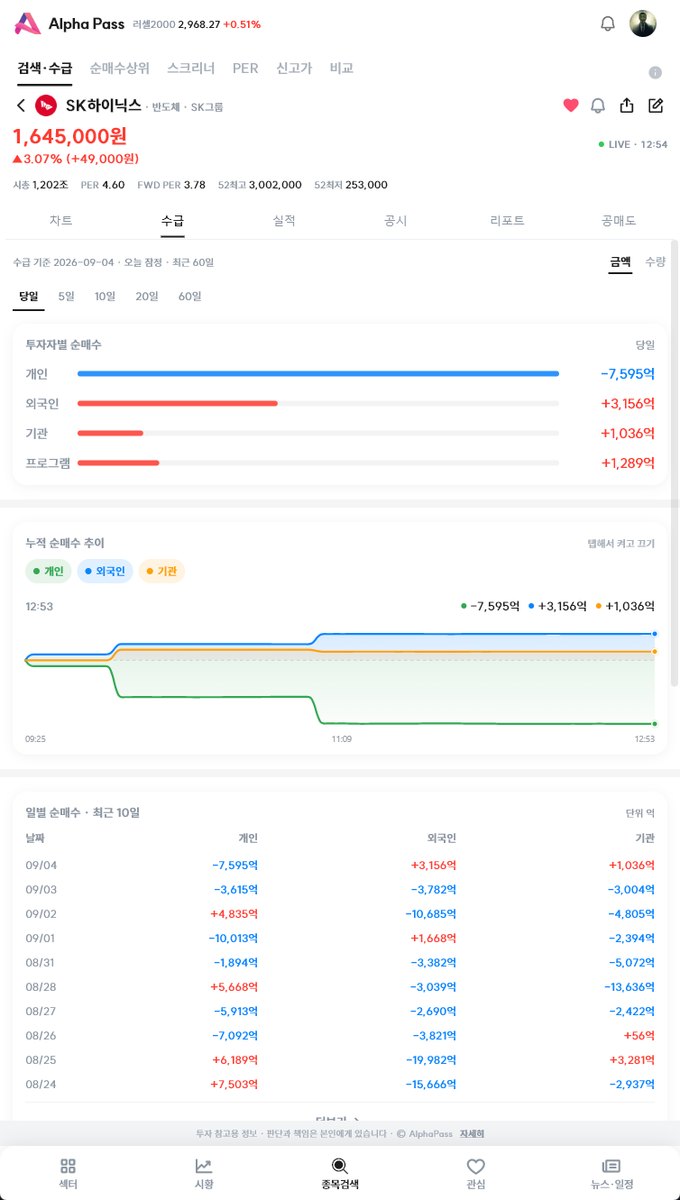Open the user profile avatar

643,24
